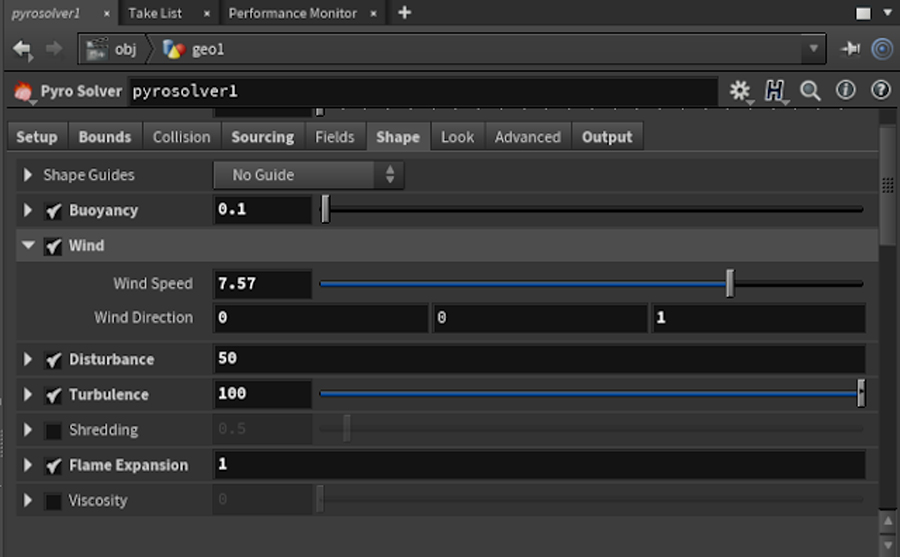Click the Wind Speed slider handle
This screenshot has width=900, height=557.
click(x=730, y=284)
